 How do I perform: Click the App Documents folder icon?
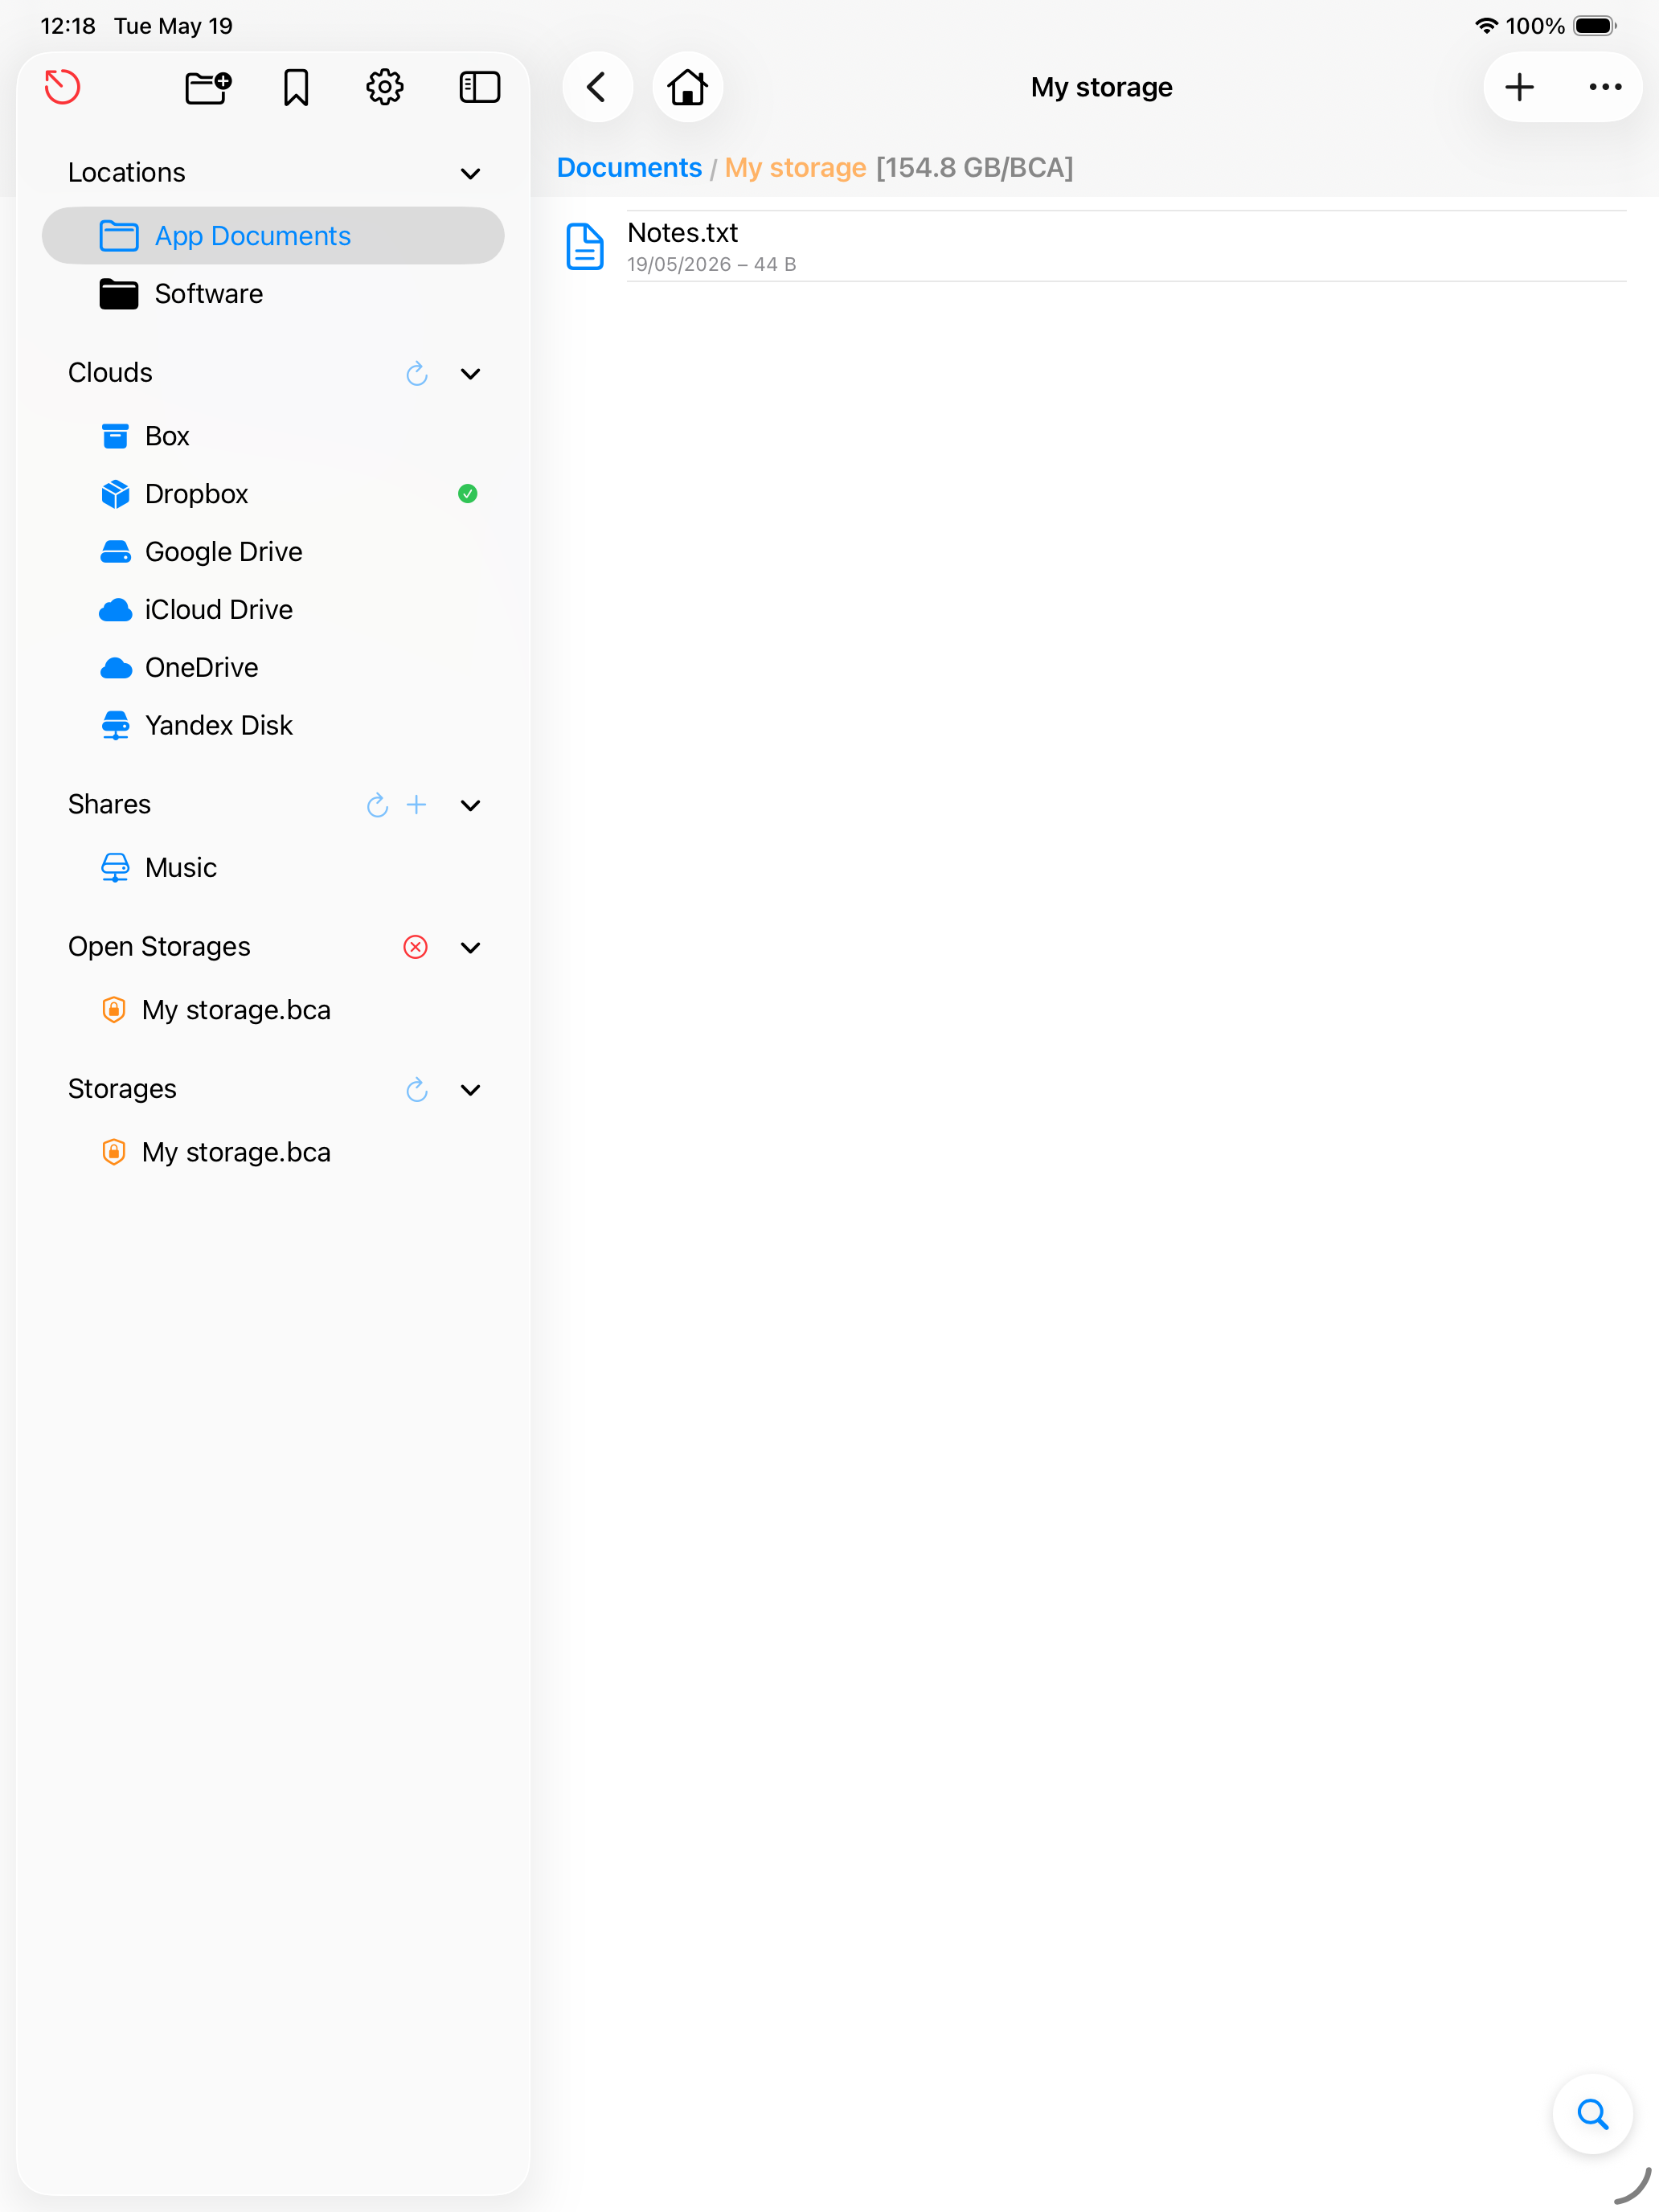tap(119, 236)
